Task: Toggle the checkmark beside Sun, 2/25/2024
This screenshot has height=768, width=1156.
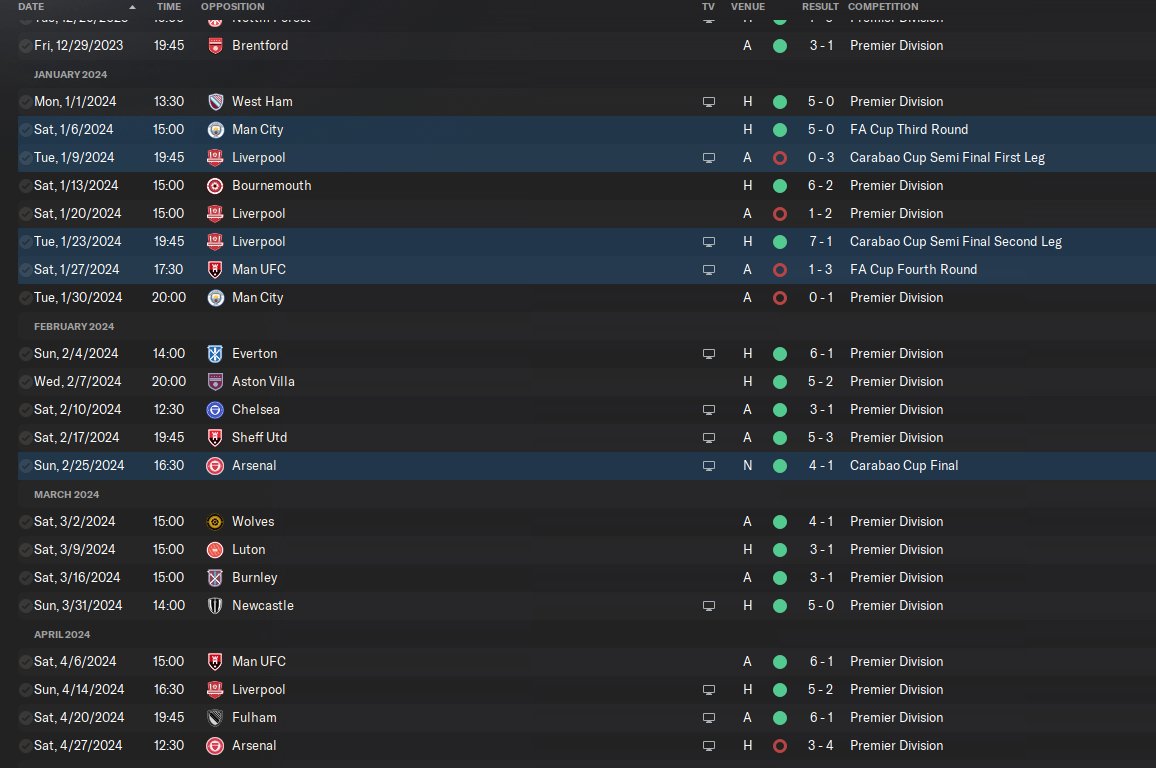Action: pyautogui.click(x=26, y=466)
